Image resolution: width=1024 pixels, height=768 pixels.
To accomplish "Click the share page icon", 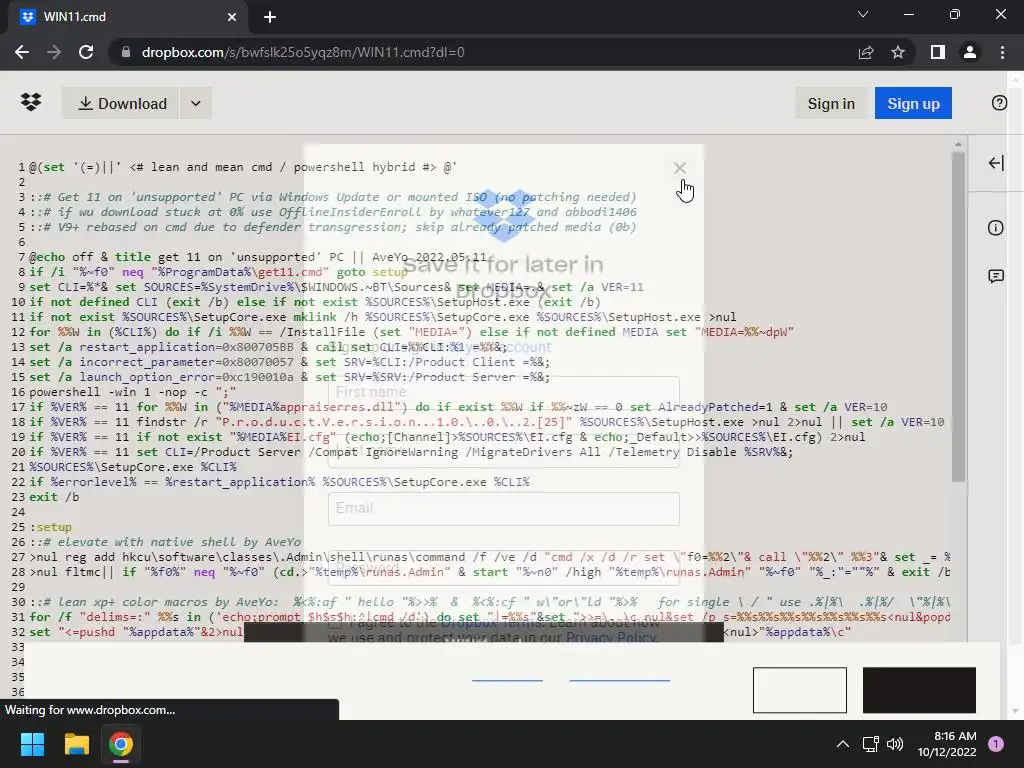I will pos(866,52).
